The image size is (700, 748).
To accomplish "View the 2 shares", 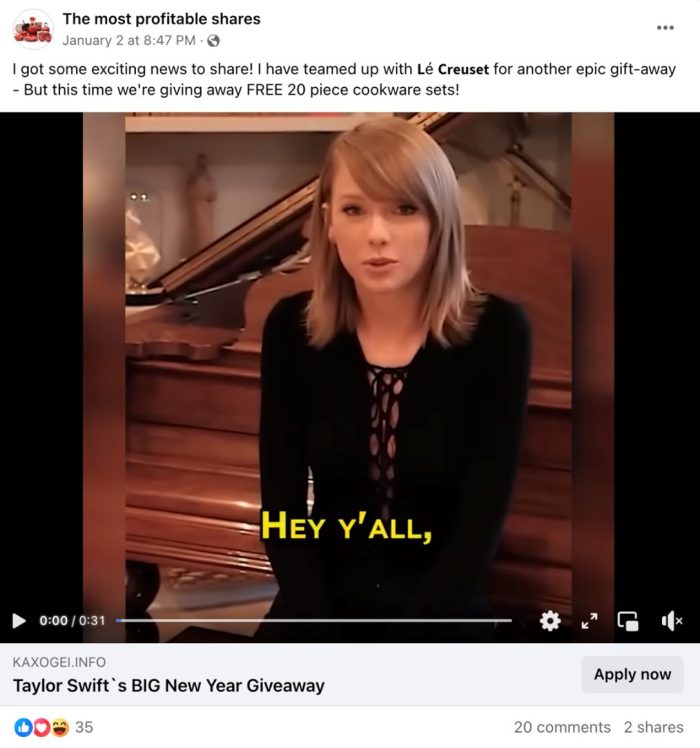I will [x=653, y=727].
